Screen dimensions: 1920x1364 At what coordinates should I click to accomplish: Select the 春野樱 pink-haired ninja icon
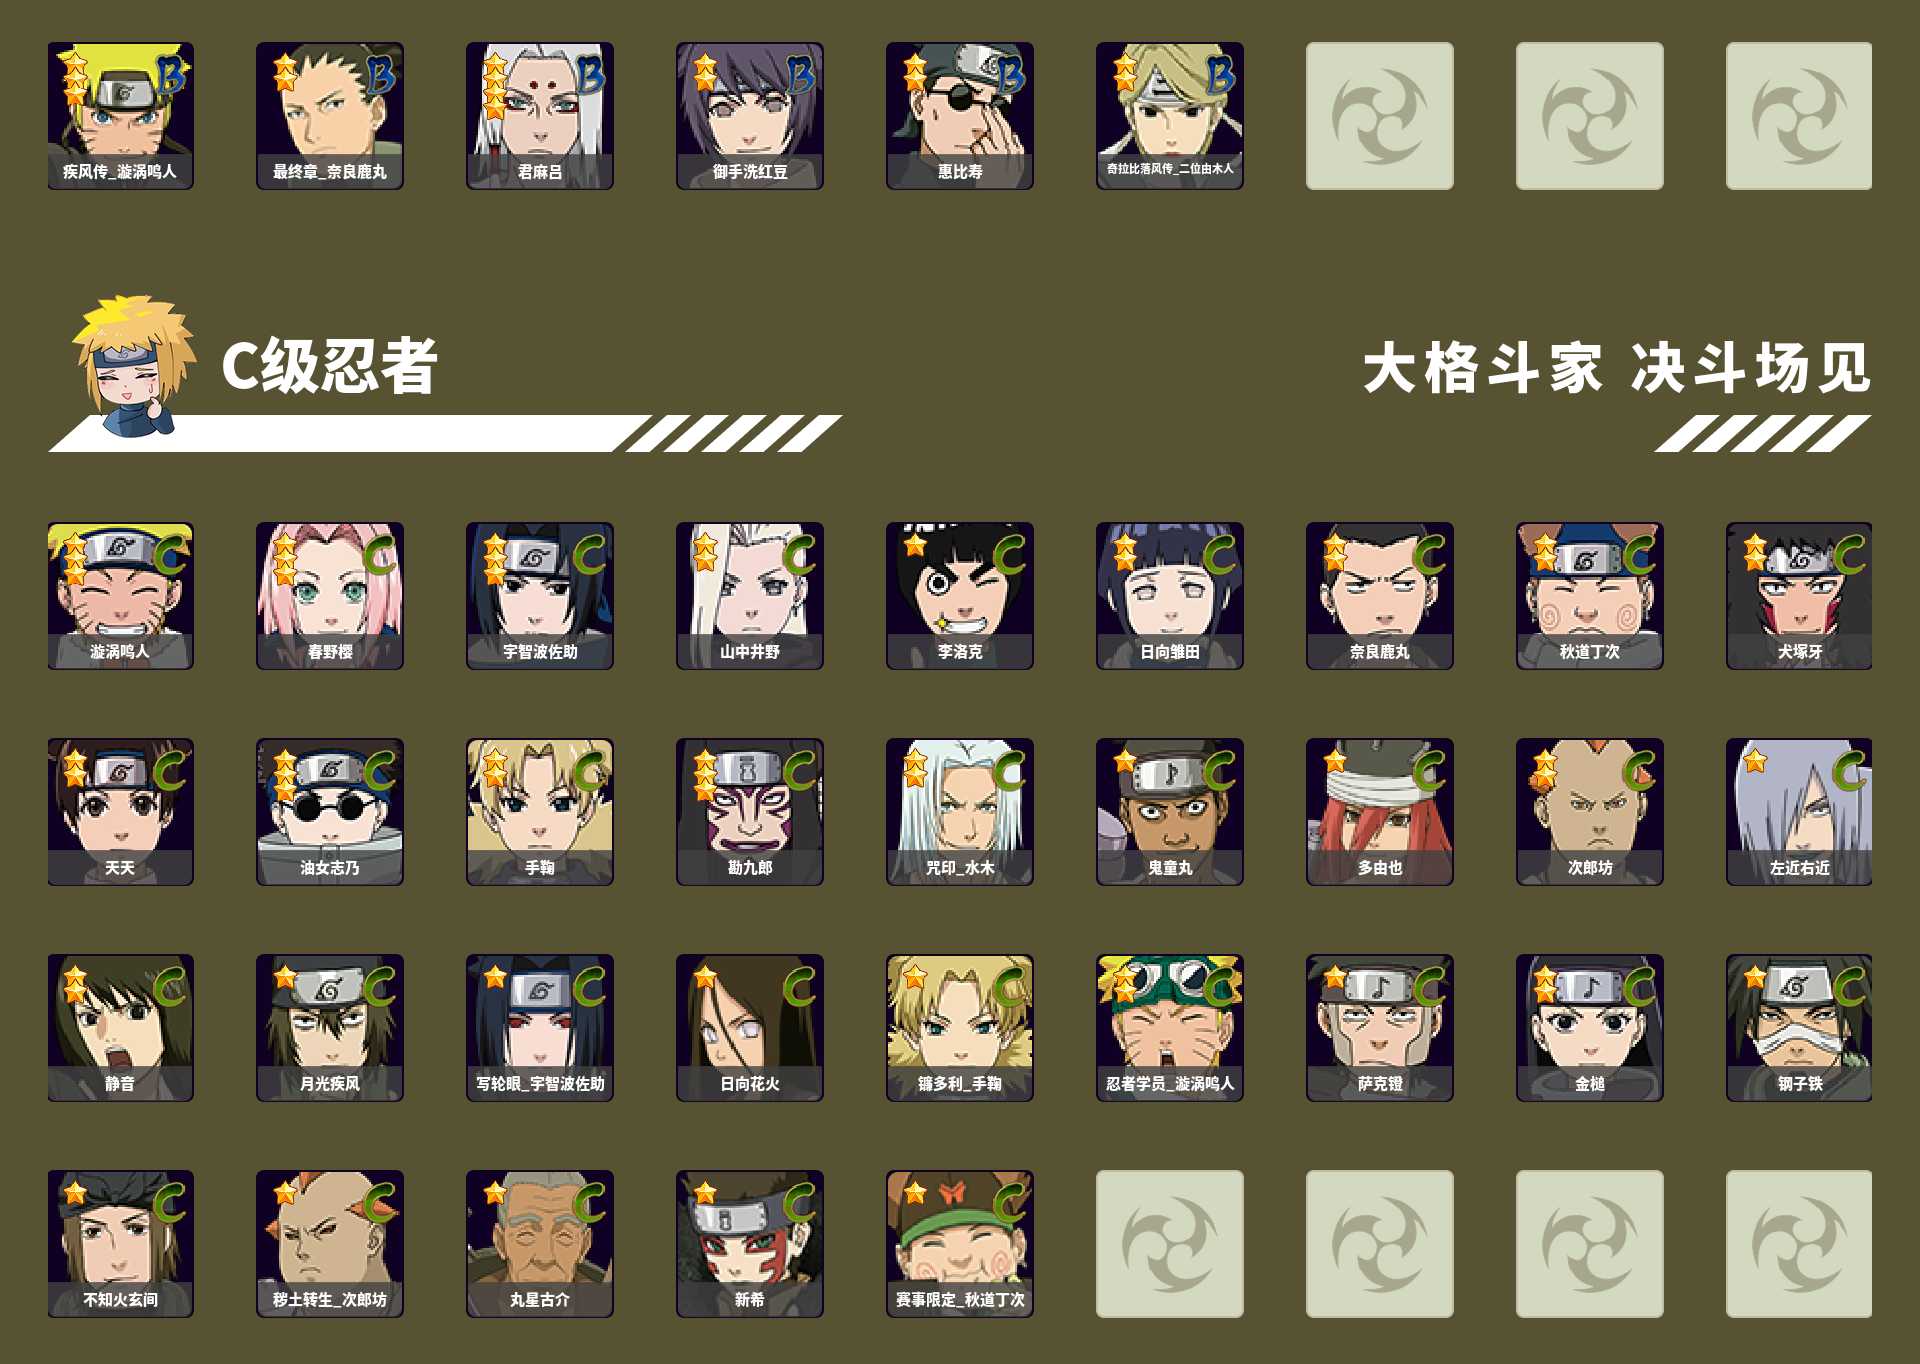(x=330, y=596)
